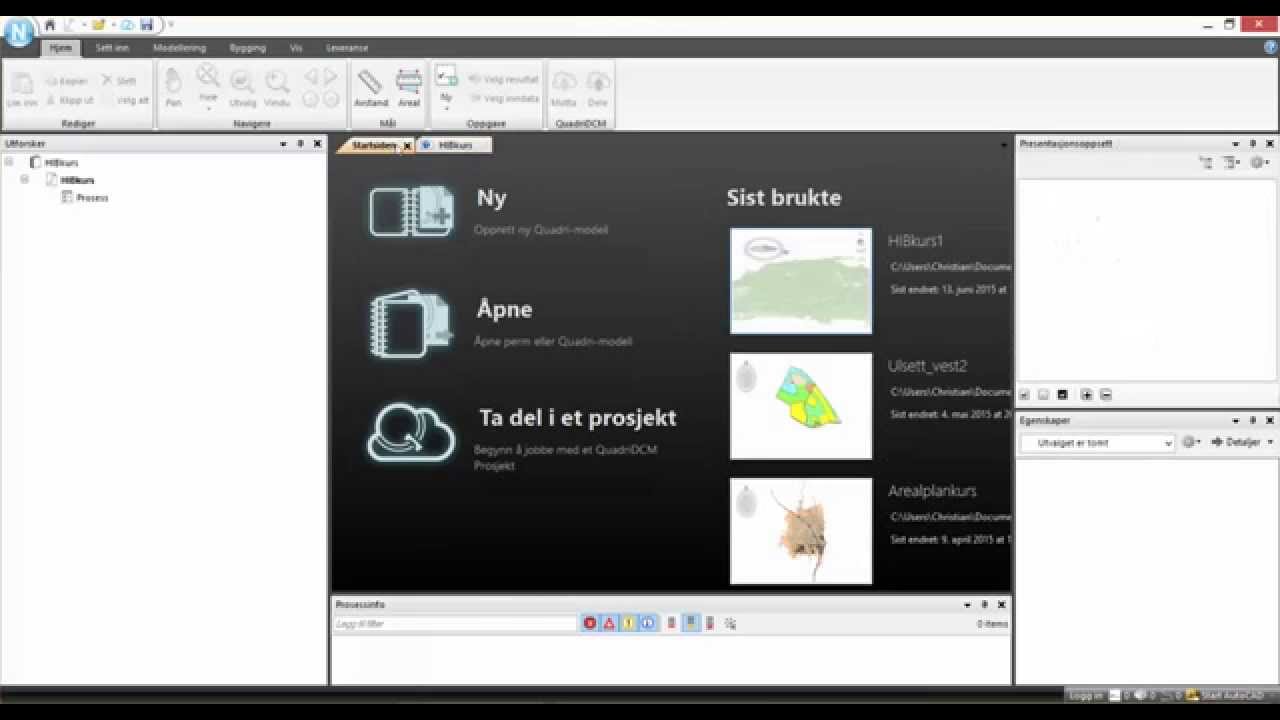Viewport: 1280px width, 720px height.
Task: Click the Kopier copy button
Action: tap(67, 81)
